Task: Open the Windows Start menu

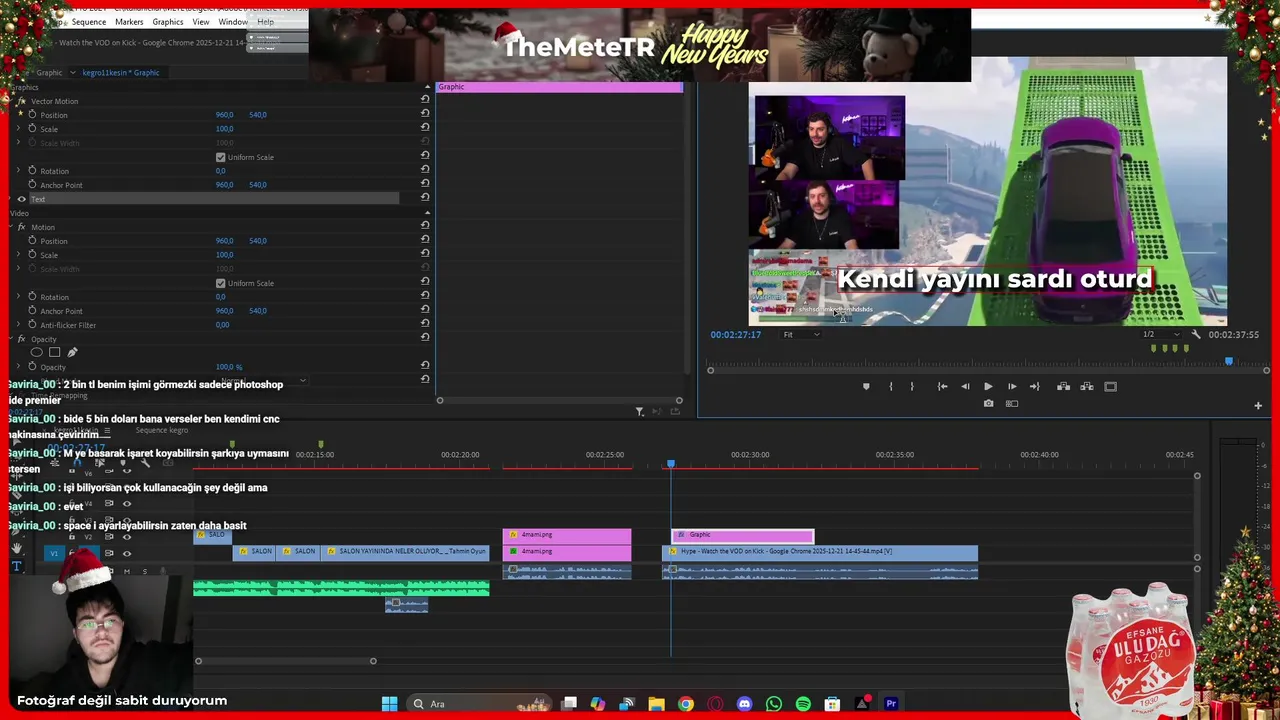Action: point(389,704)
